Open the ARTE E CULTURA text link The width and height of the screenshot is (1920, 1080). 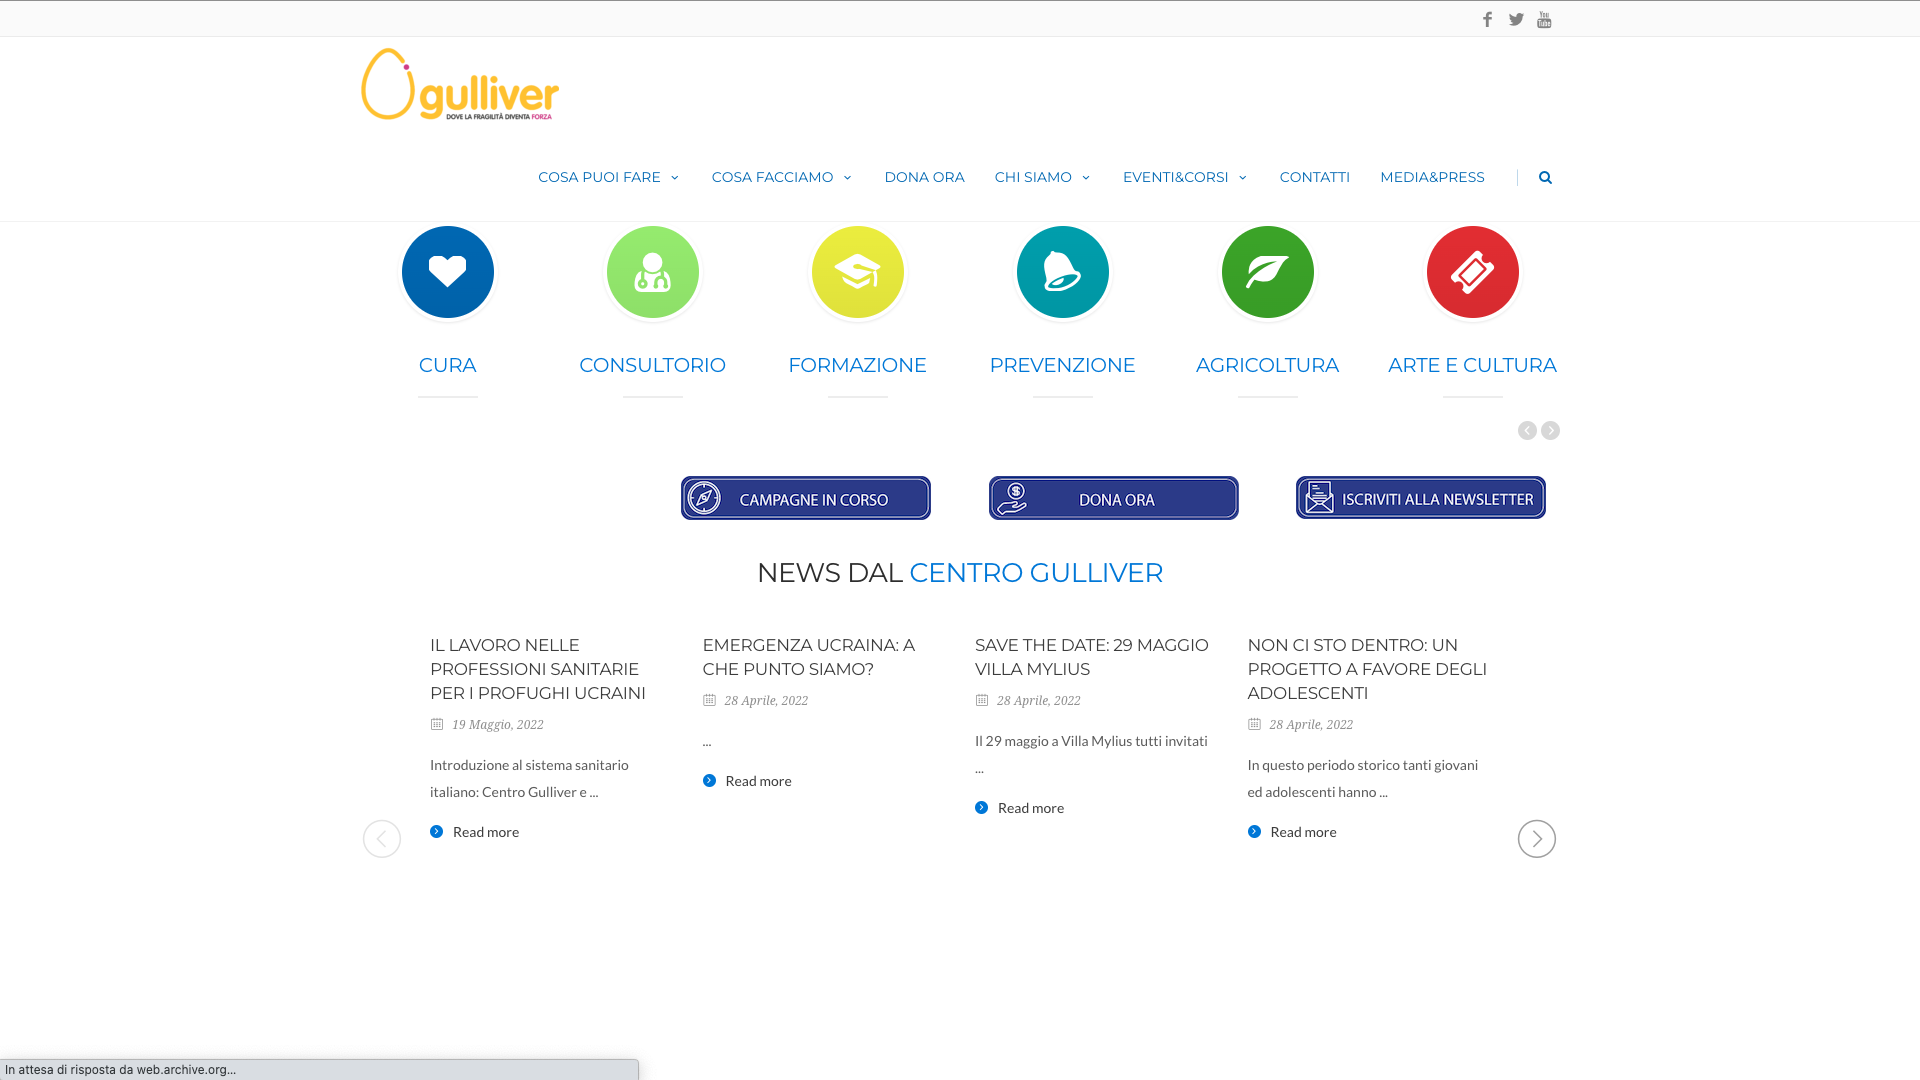1473,365
